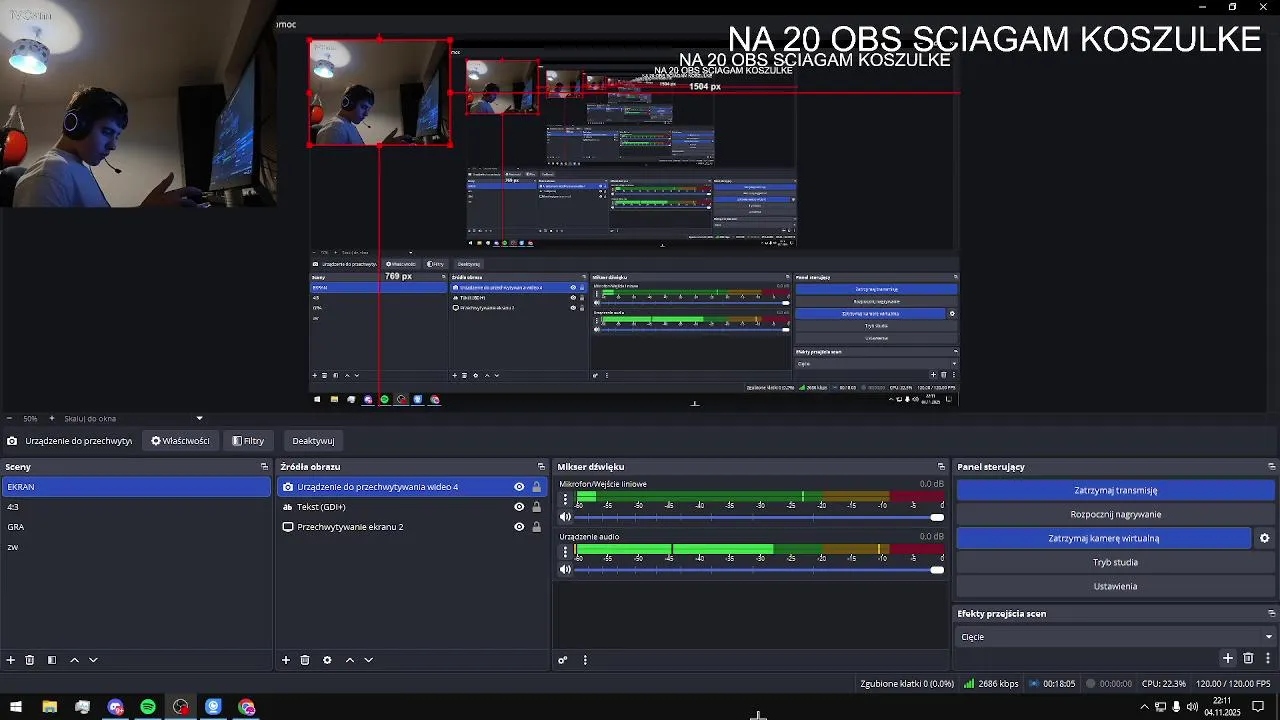
Task: Hide Przechwytywanie ekranu 2 source
Action: [519, 527]
